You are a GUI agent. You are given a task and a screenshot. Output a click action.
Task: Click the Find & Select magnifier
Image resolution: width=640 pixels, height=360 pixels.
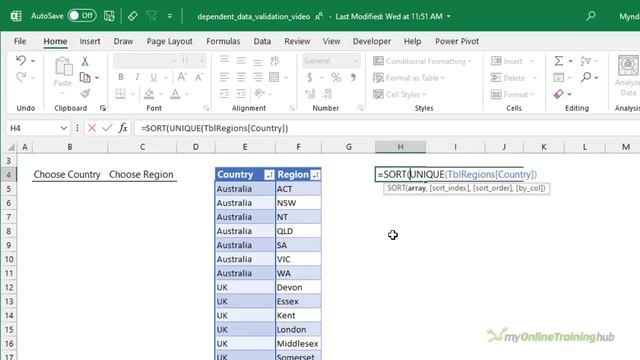586,77
